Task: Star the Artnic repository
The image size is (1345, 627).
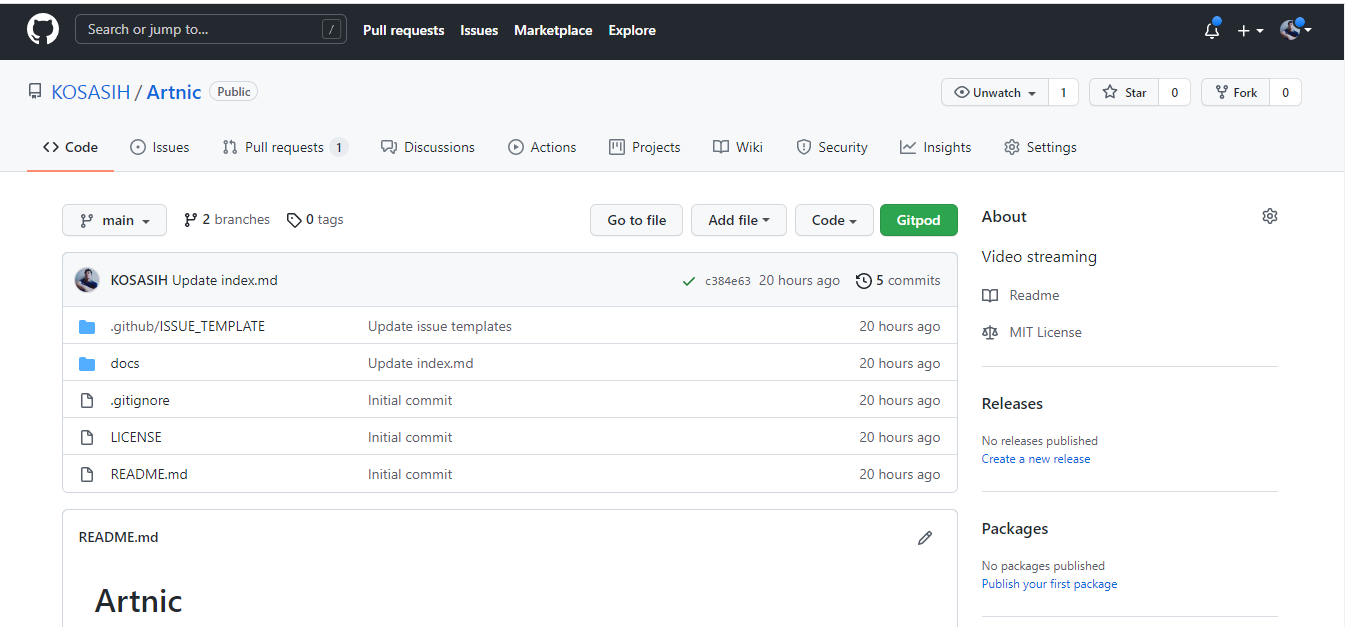Action: (x=1124, y=92)
